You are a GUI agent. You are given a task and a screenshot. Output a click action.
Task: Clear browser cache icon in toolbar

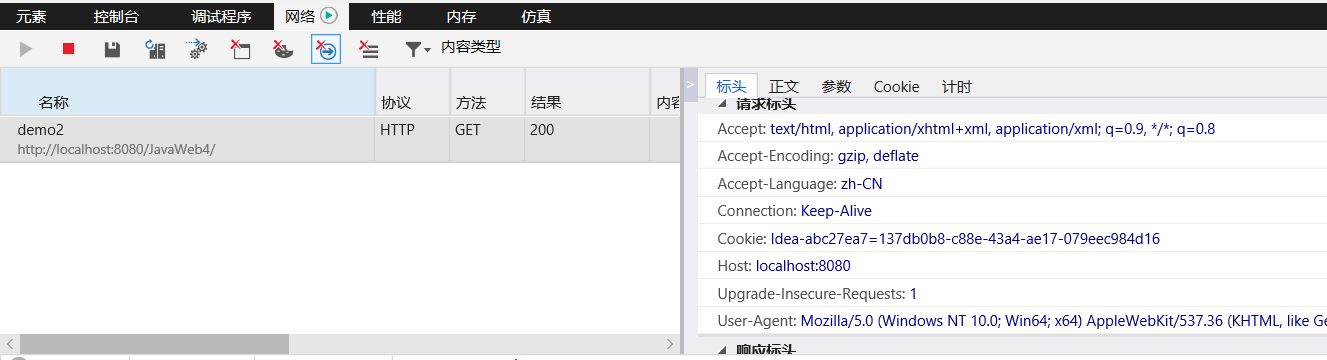pos(240,48)
